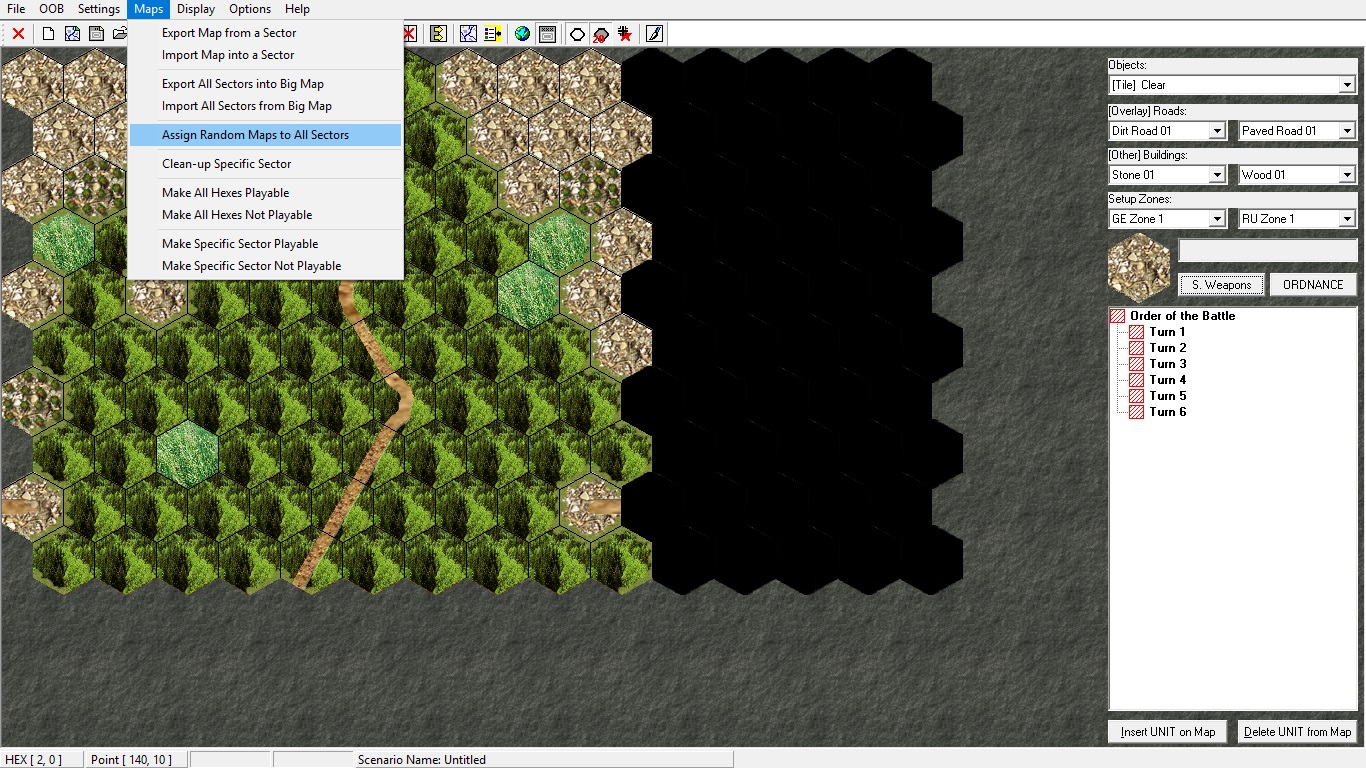Click the globe toolbar icon
The height and width of the screenshot is (768, 1366).
(522, 34)
